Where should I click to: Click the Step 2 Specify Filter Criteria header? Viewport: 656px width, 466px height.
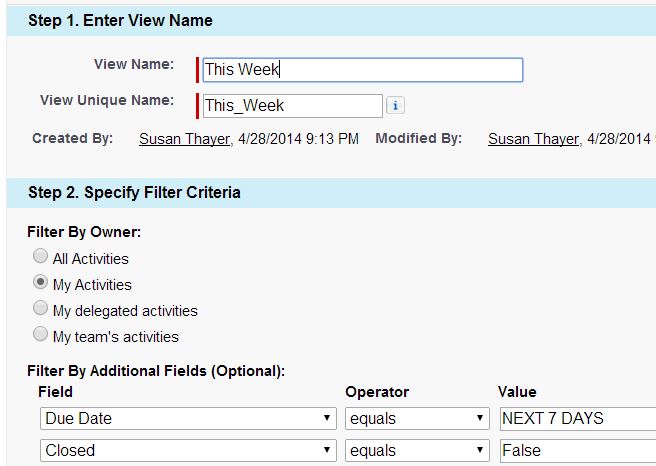pos(134,192)
